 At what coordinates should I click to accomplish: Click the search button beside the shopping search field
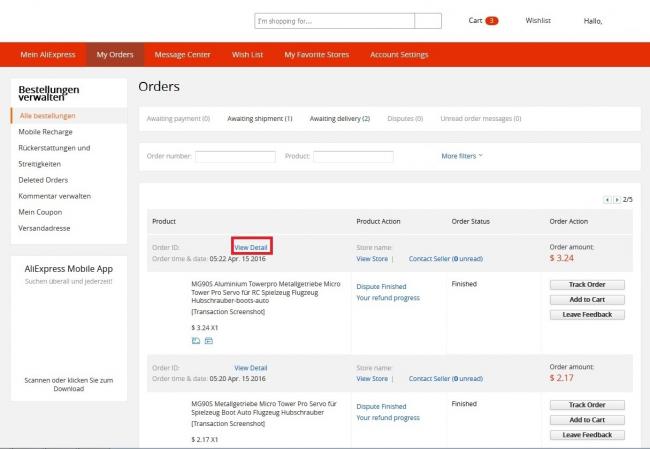coord(428,21)
